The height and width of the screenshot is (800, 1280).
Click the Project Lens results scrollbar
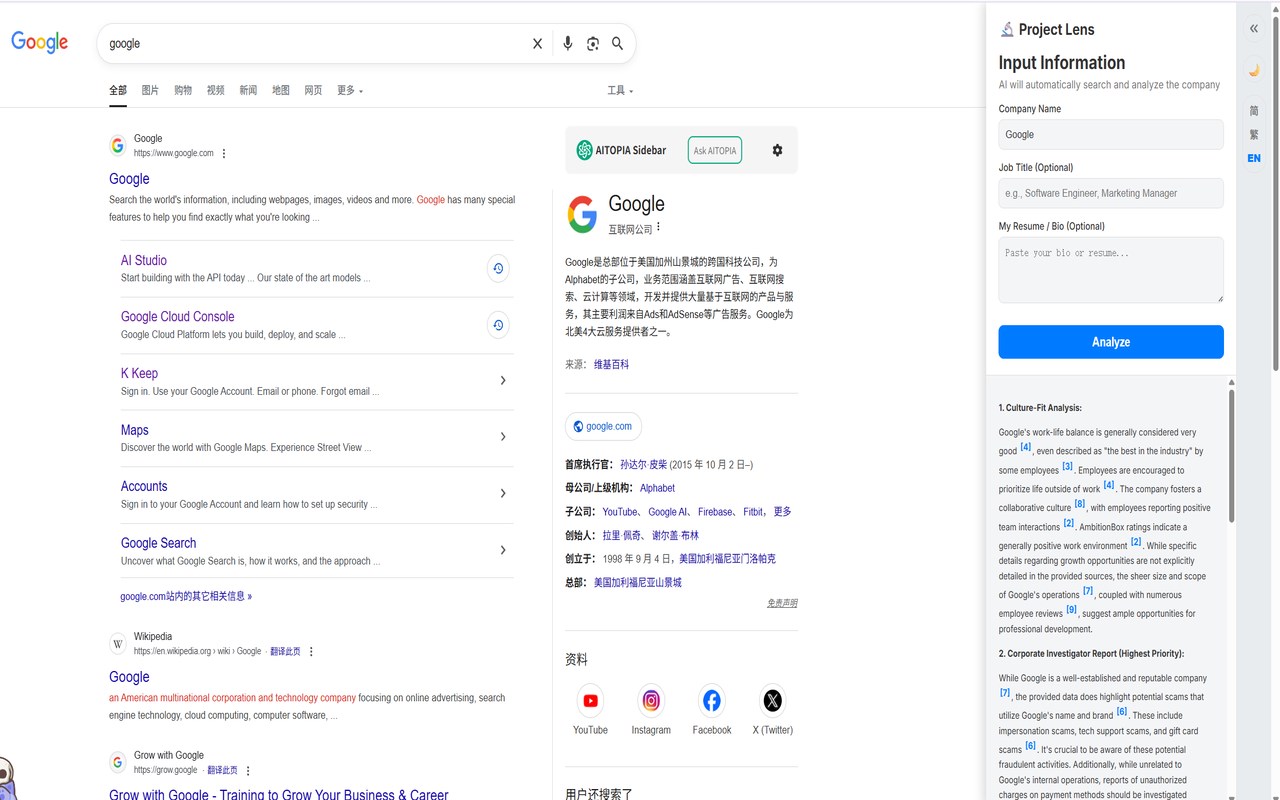1232,455
